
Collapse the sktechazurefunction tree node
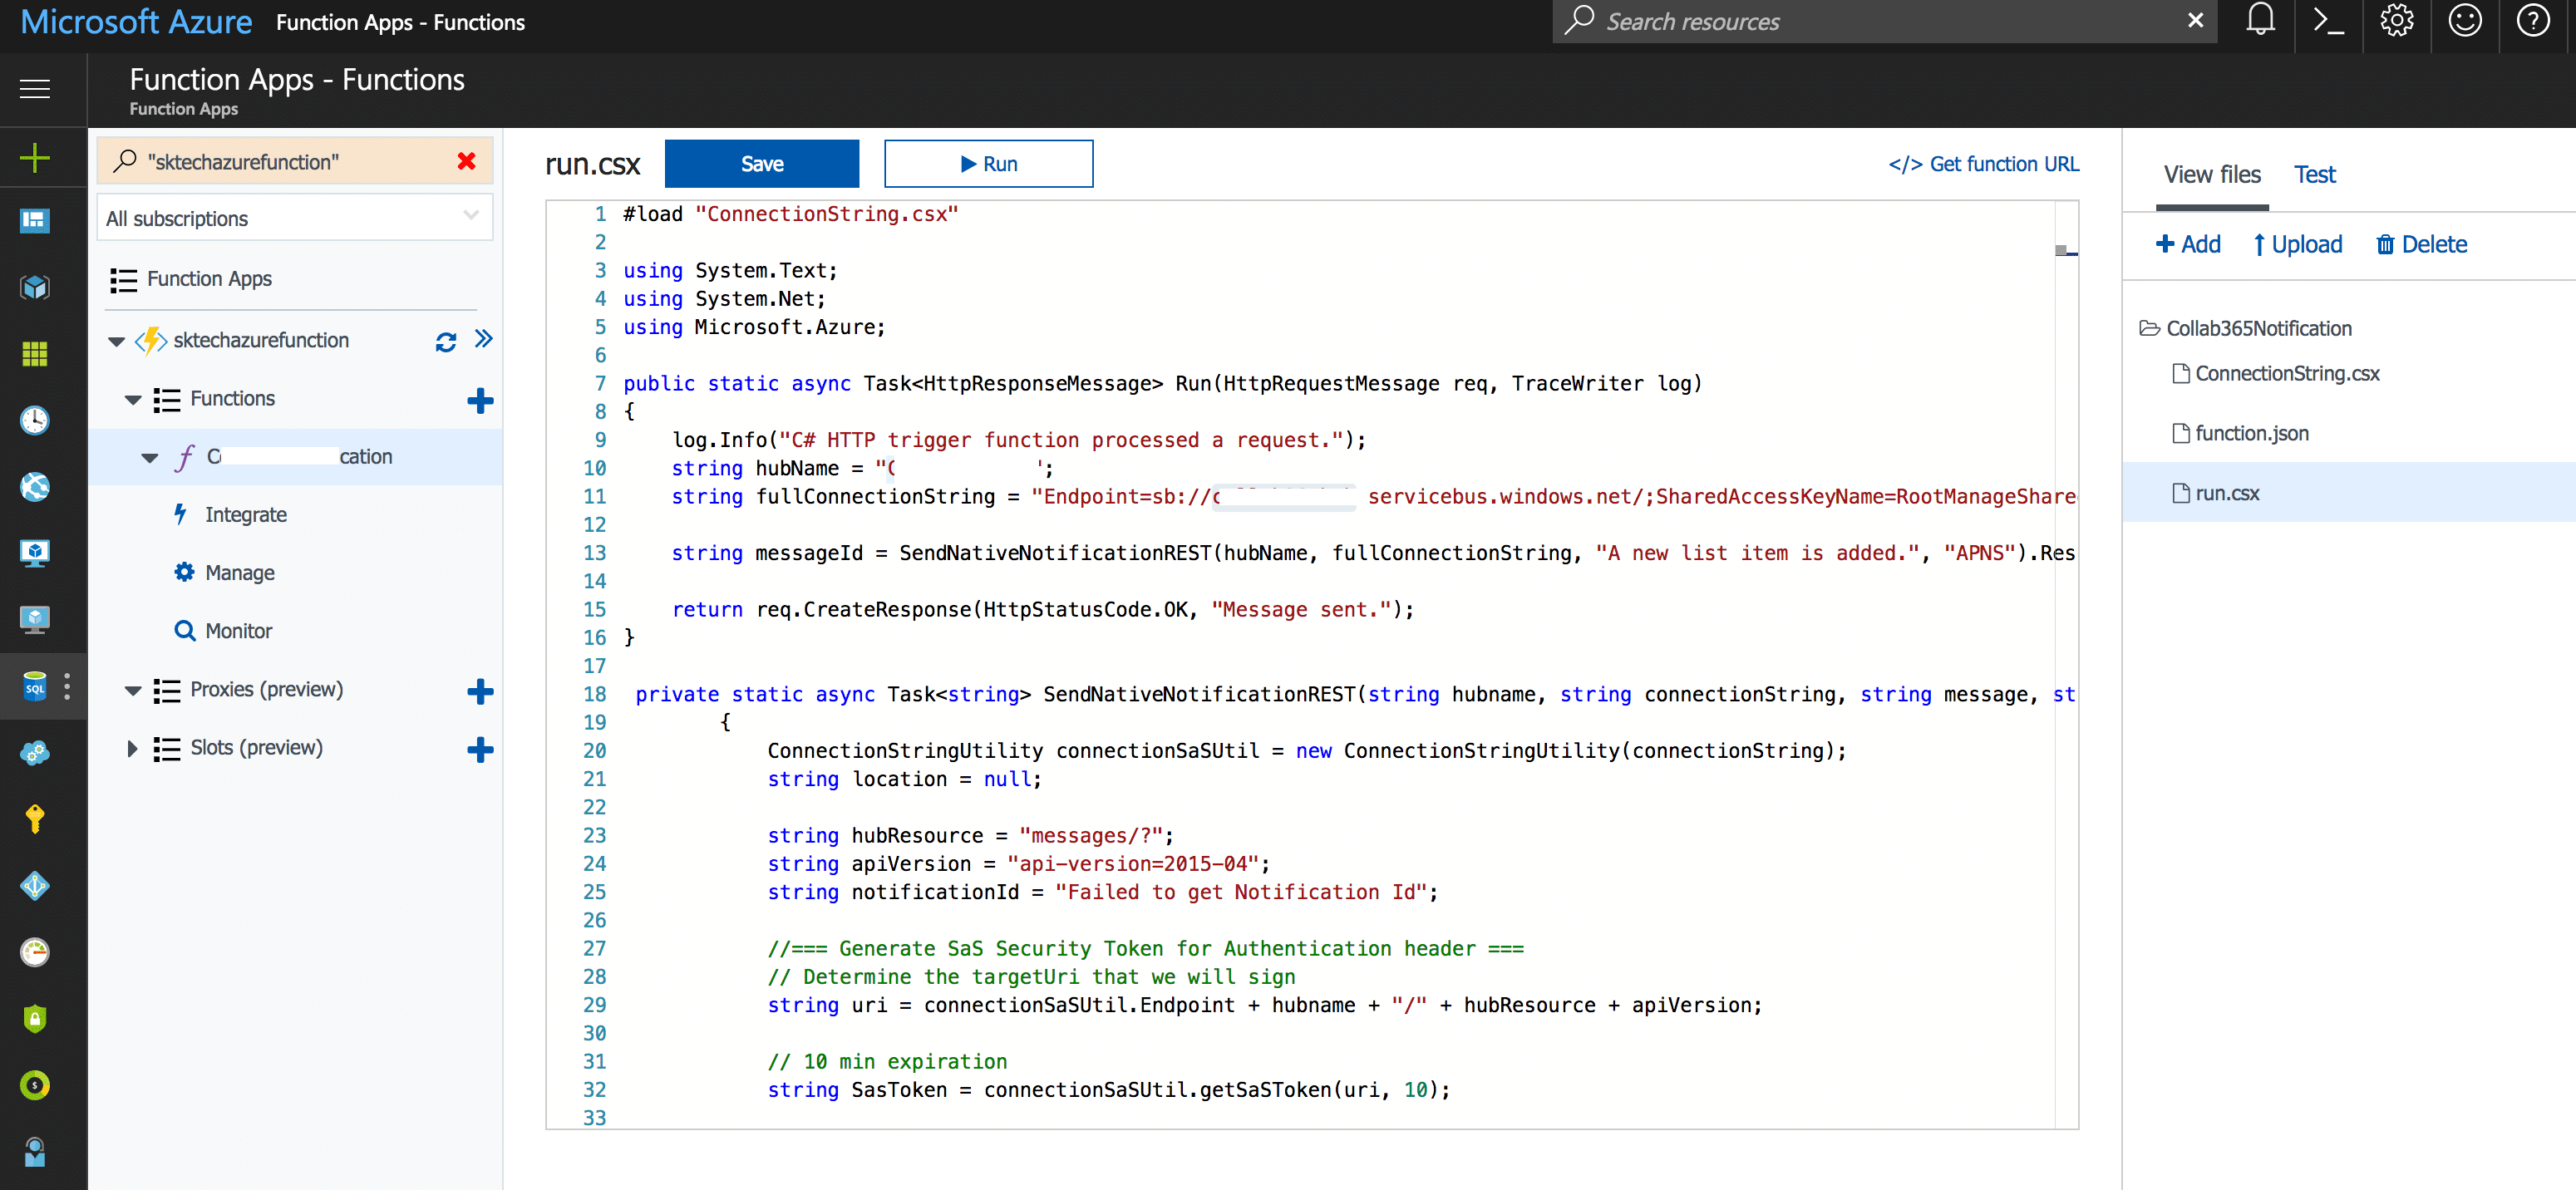(x=117, y=342)
